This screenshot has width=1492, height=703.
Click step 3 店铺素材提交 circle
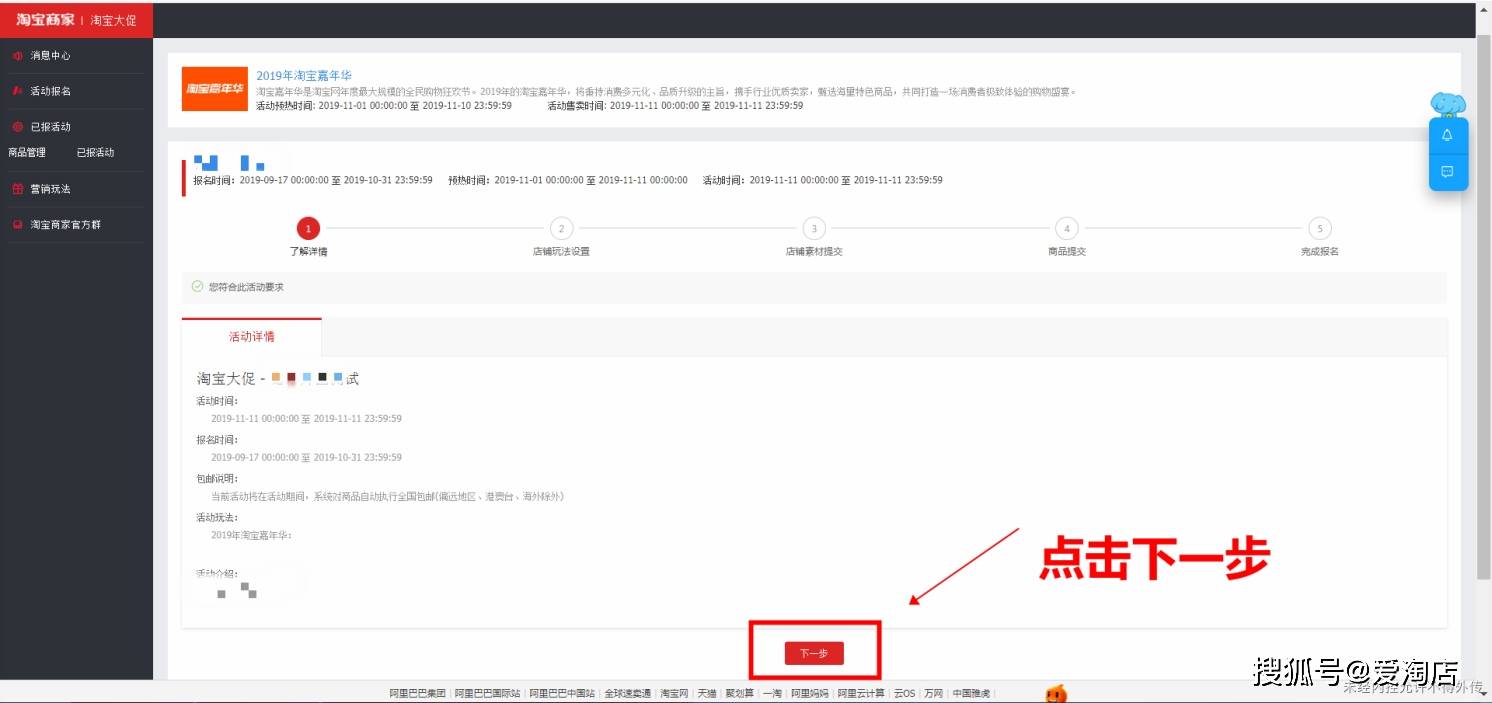[x=814, y=229]
